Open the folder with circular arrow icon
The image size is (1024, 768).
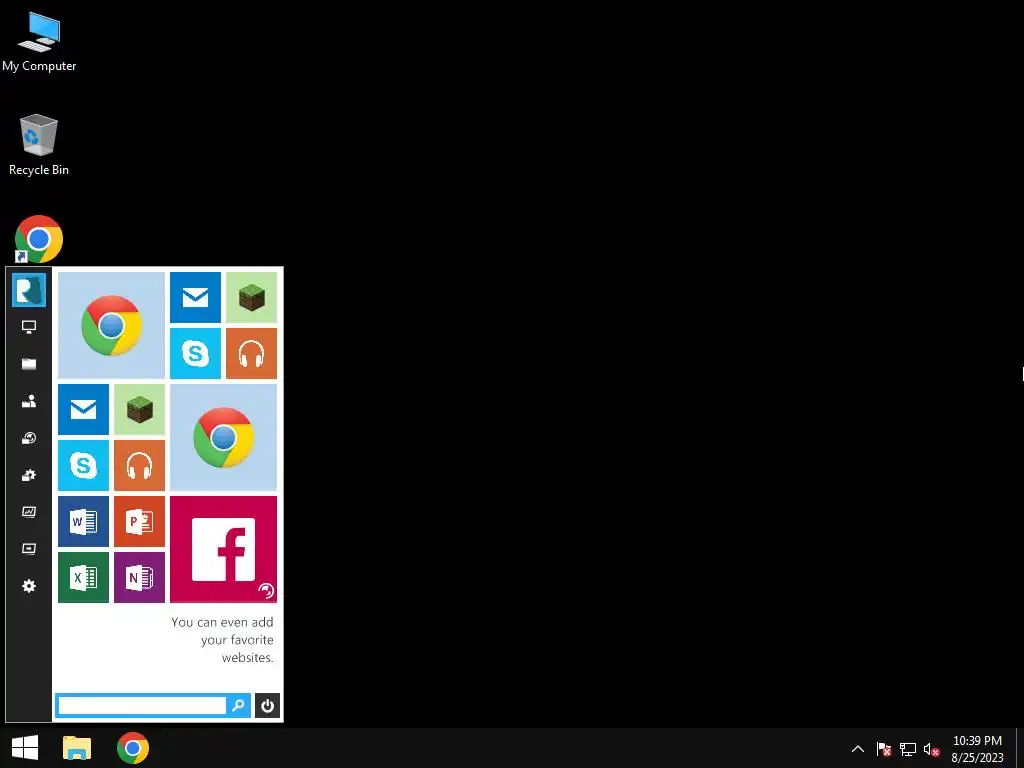(x=29, y=438)
